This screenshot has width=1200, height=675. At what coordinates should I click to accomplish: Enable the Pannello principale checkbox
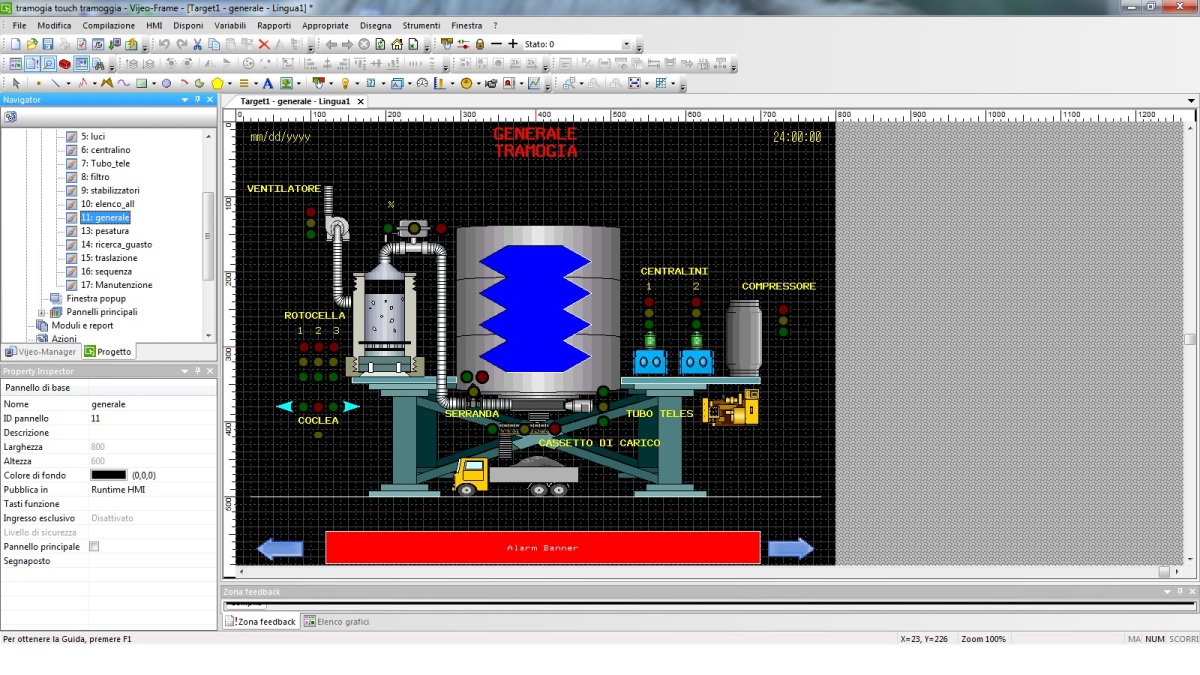point(94,547)
